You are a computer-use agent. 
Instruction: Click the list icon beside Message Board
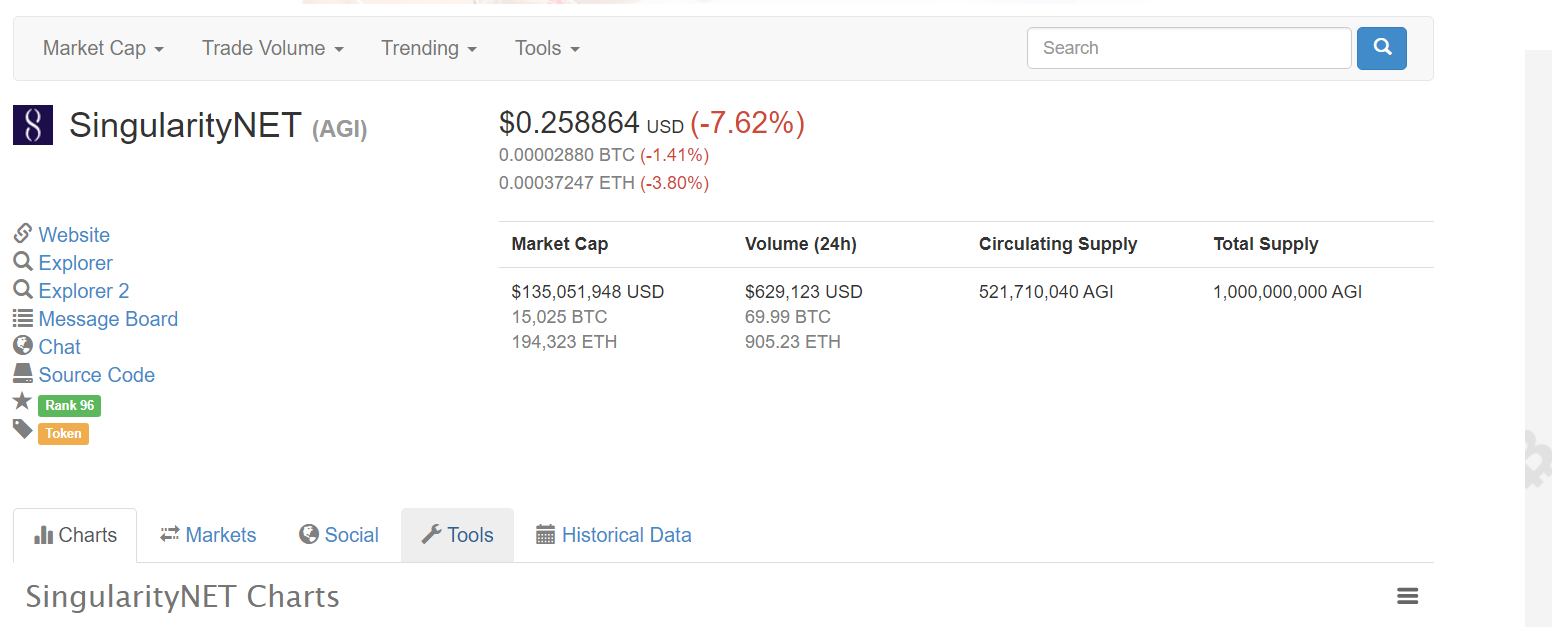tap(23, 319)
